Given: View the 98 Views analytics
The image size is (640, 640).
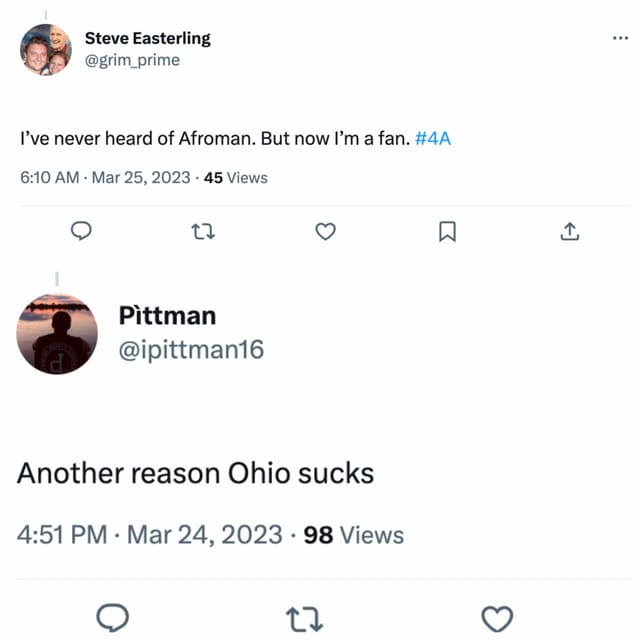Looking at the screenshot, I should pyautogui.click(x=353, y=534).
